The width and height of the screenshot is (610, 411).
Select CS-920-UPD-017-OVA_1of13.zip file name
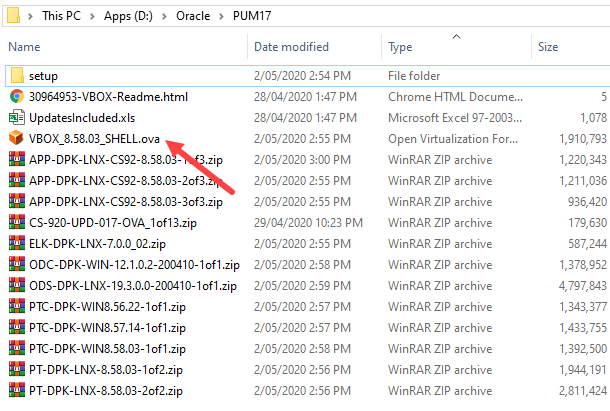[113, 223]
